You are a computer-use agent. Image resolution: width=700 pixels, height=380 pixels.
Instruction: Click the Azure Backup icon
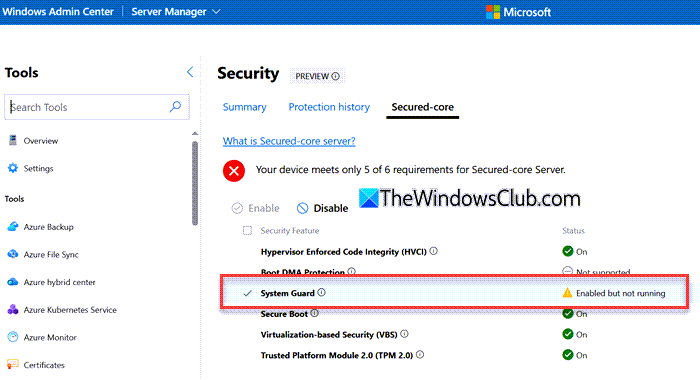[x=12, y=226]
